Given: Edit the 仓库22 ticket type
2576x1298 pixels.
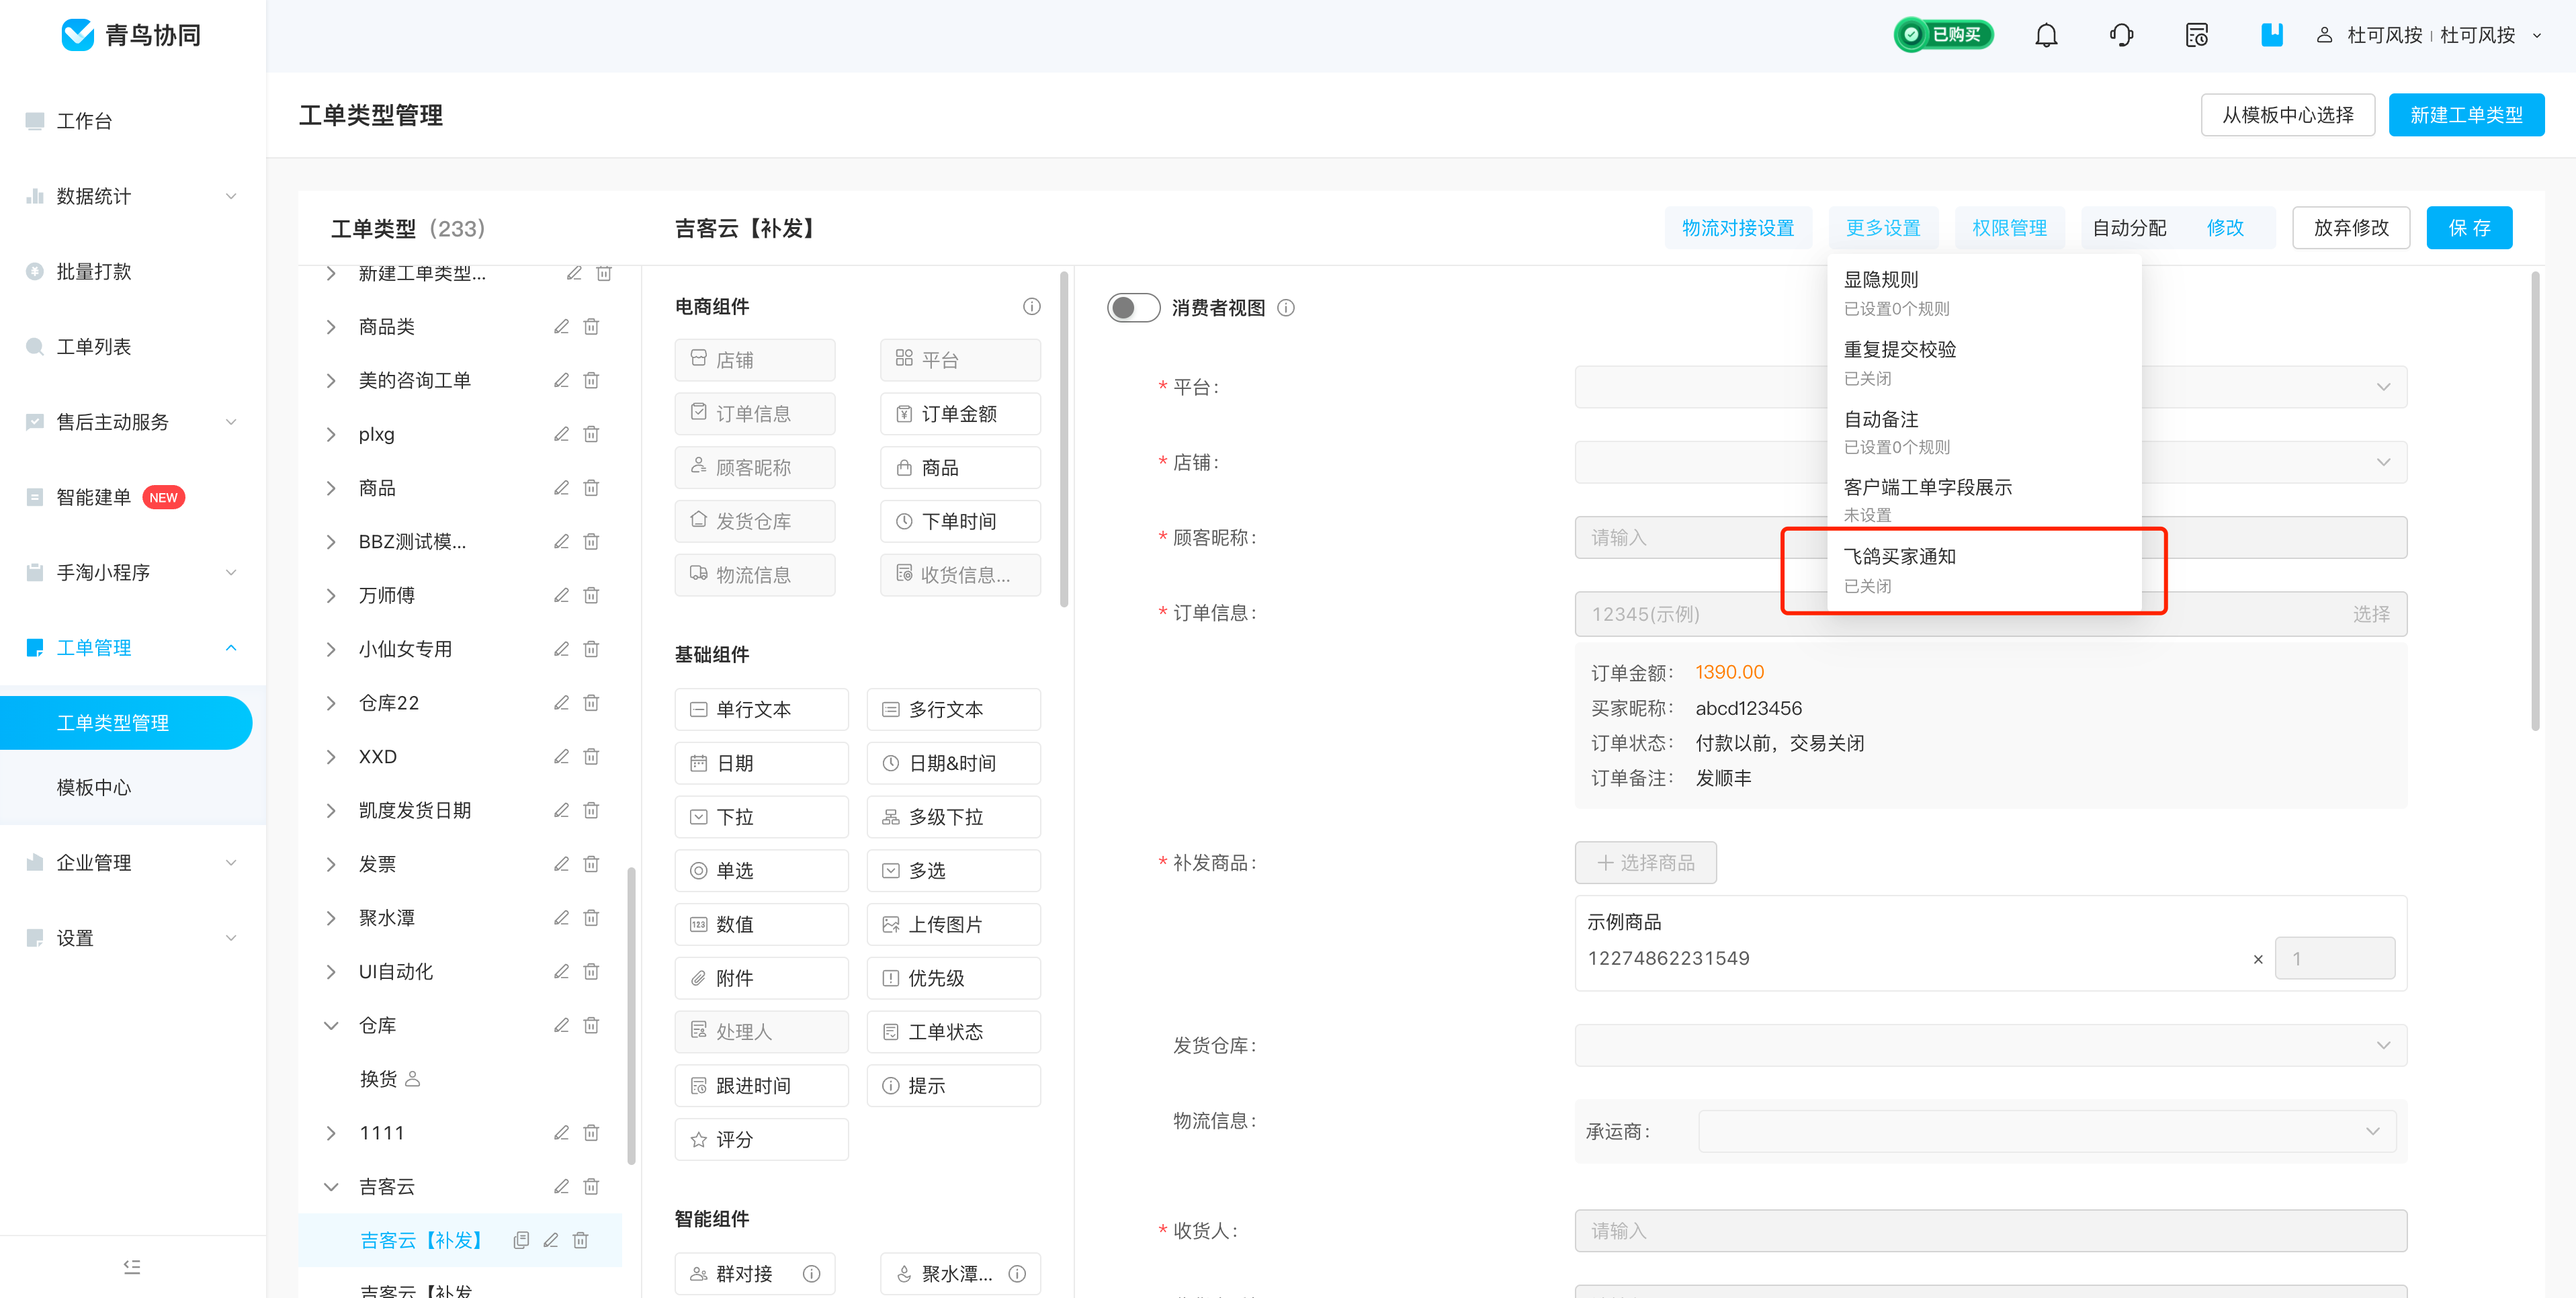Looking at the screenshot, I should [561, 703].
